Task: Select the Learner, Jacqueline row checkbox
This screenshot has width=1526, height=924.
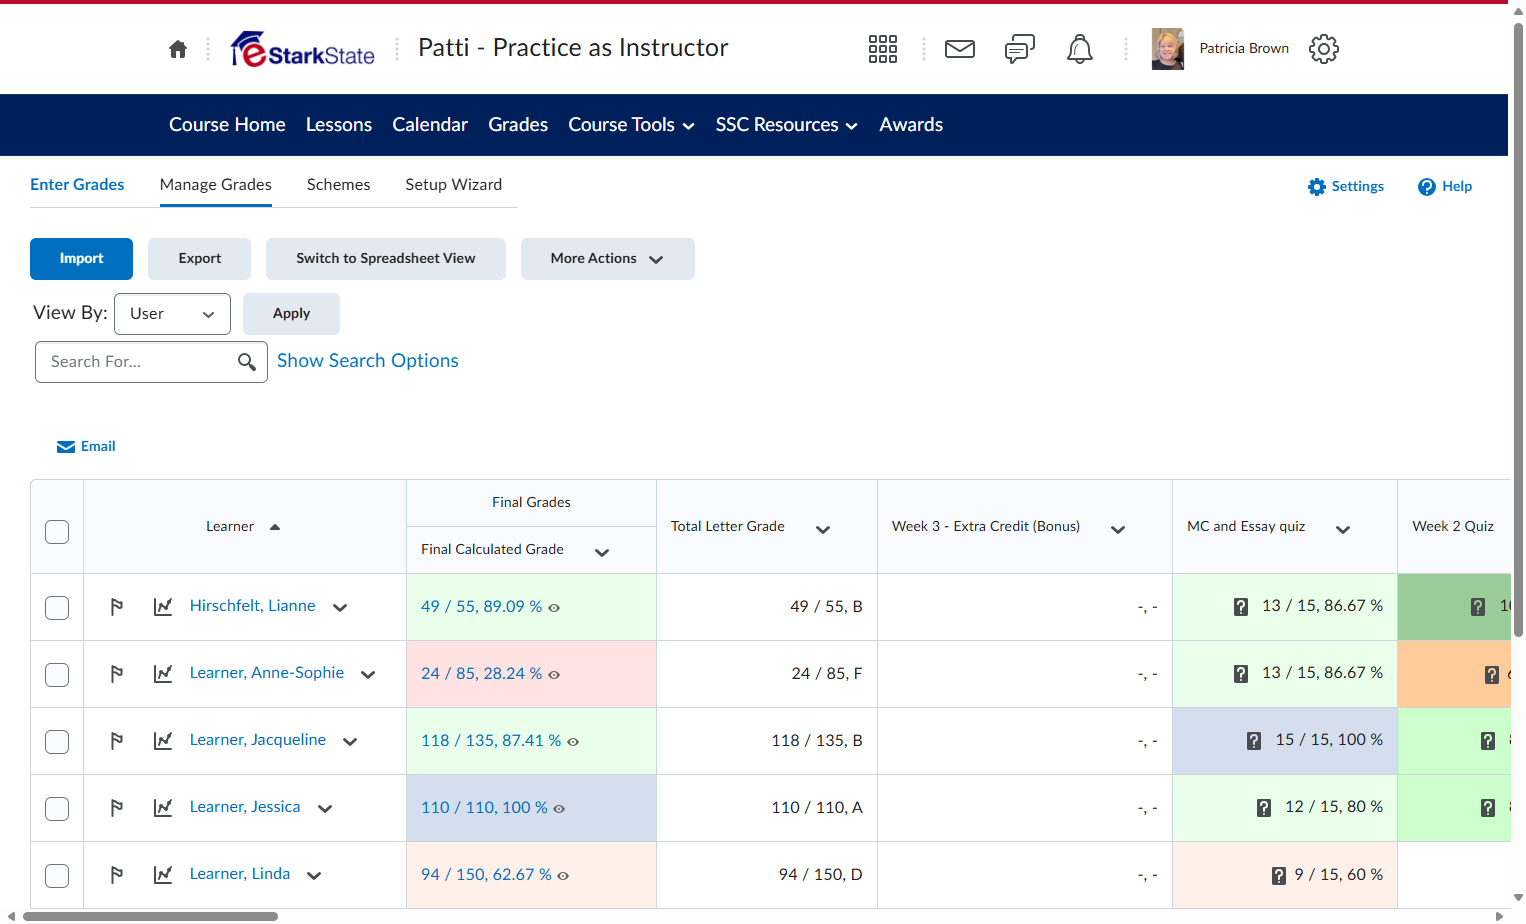Action: [x=57, y=742]
